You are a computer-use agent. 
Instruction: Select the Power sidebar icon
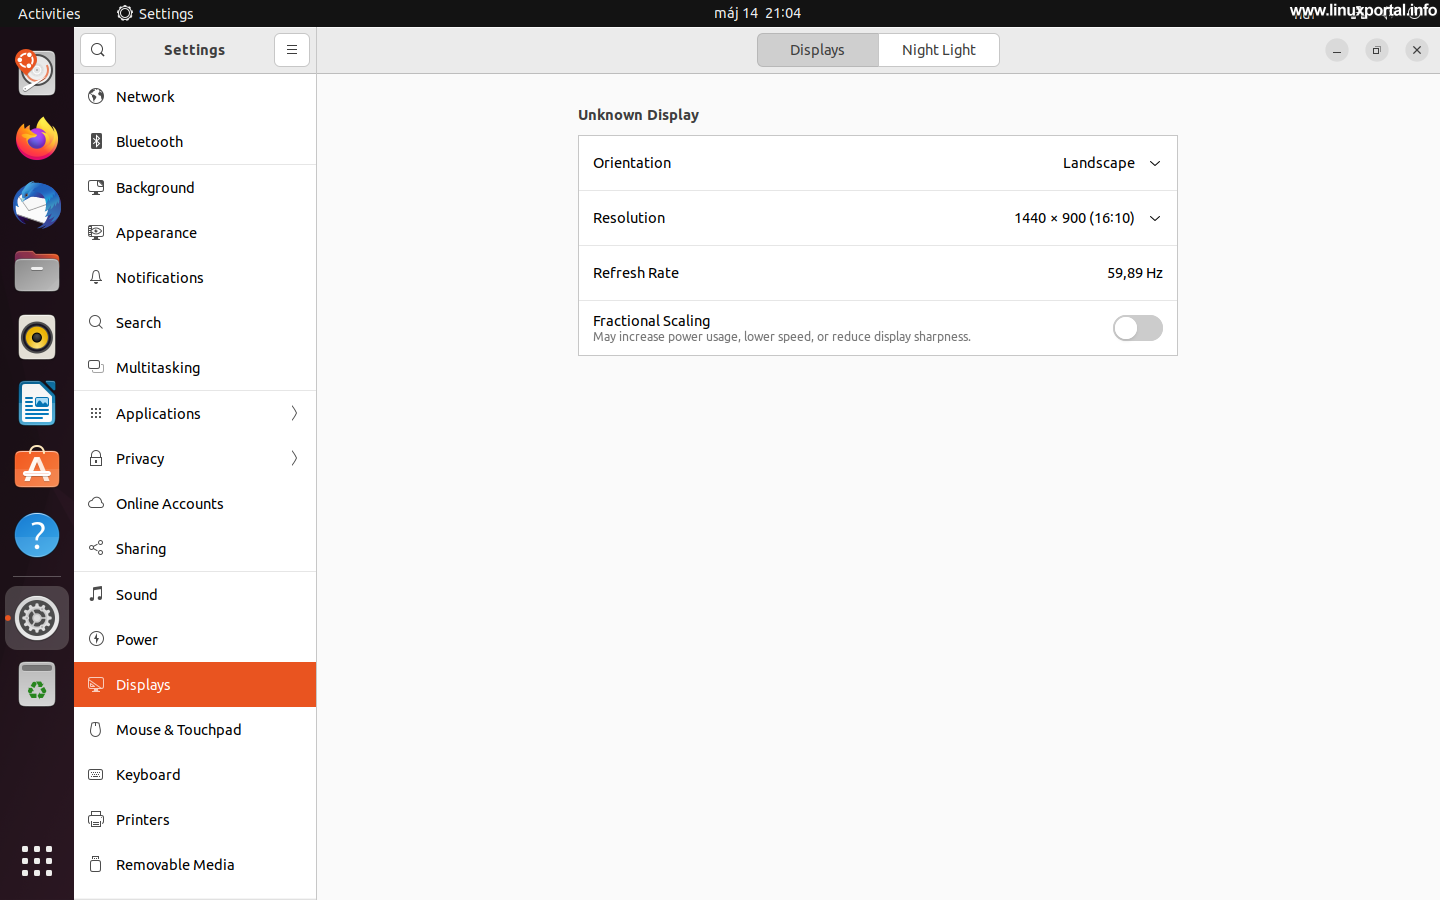click(96, 639)
